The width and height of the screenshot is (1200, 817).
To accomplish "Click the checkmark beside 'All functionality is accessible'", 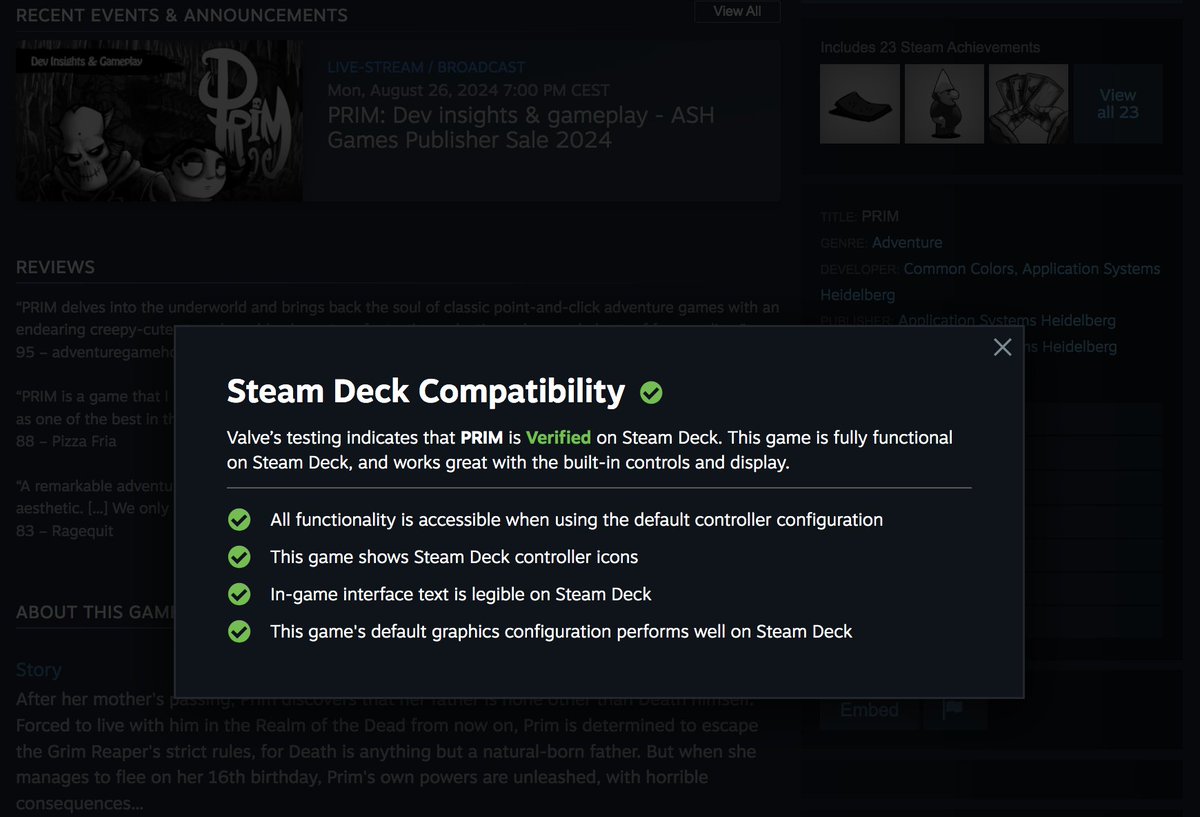I will coord(239,520).
